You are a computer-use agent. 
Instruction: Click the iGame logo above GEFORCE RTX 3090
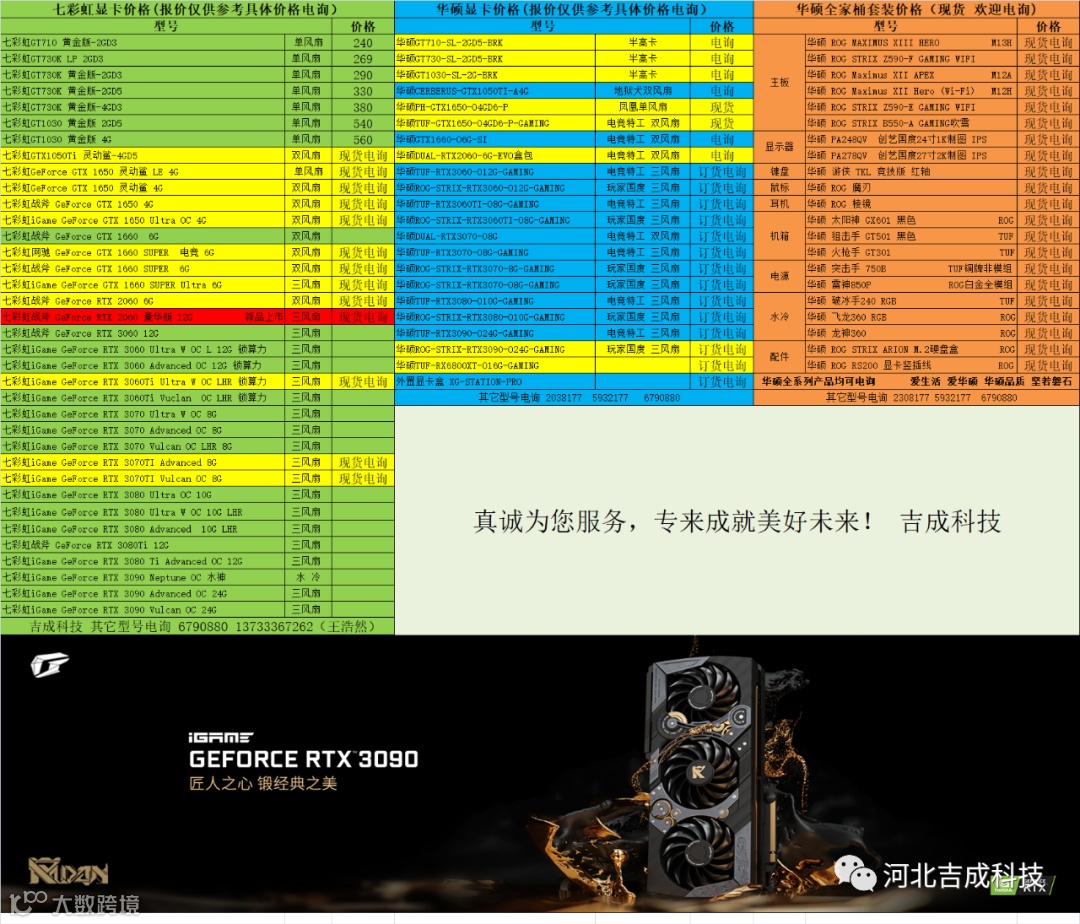click(x=220, y=737)
